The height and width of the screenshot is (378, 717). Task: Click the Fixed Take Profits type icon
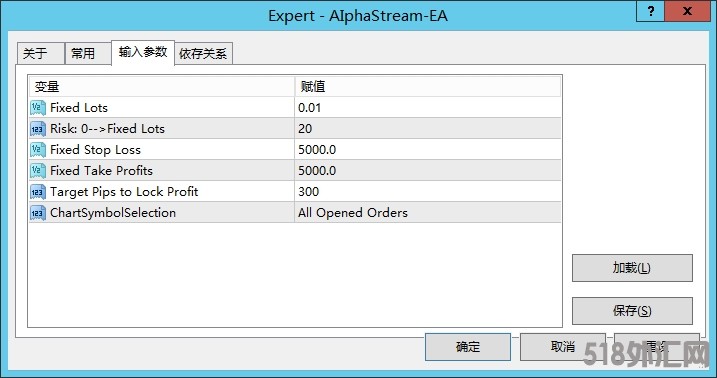click(x=38, y=171)
